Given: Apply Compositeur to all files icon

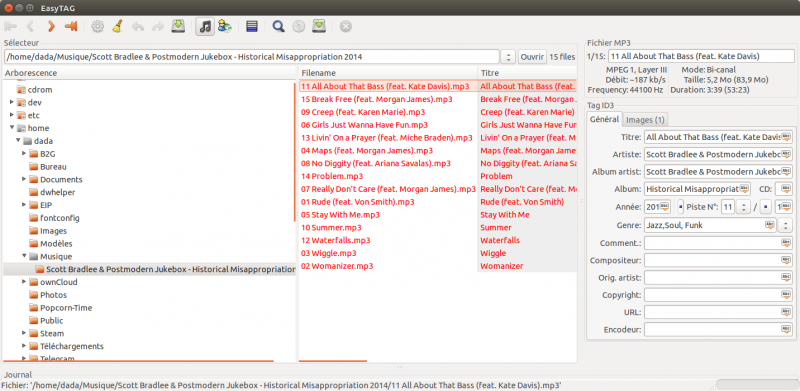Looking at the screenshot, I should [x=786, y=260].
